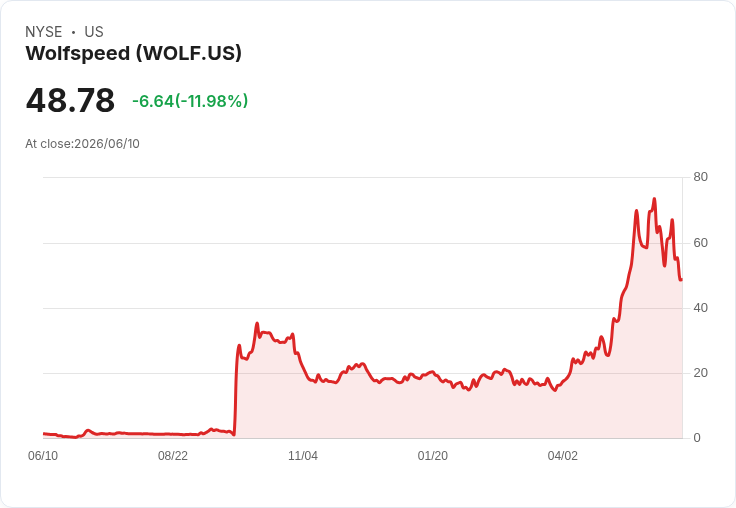The width and height of the screenshot is (736, 508).
Task: Click the sharp vertical jump before 11/04
Action: [236, 390]
